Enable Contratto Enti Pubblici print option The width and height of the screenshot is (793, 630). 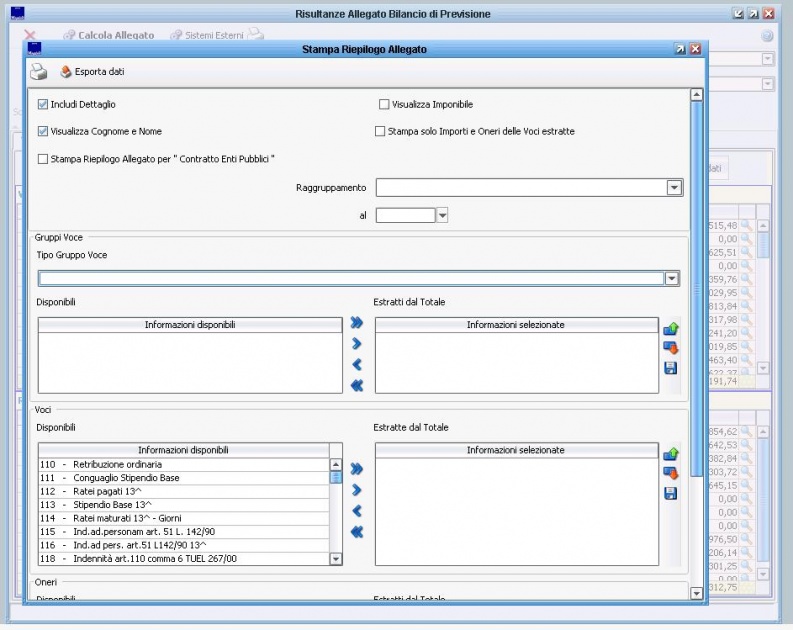point(43,158)
